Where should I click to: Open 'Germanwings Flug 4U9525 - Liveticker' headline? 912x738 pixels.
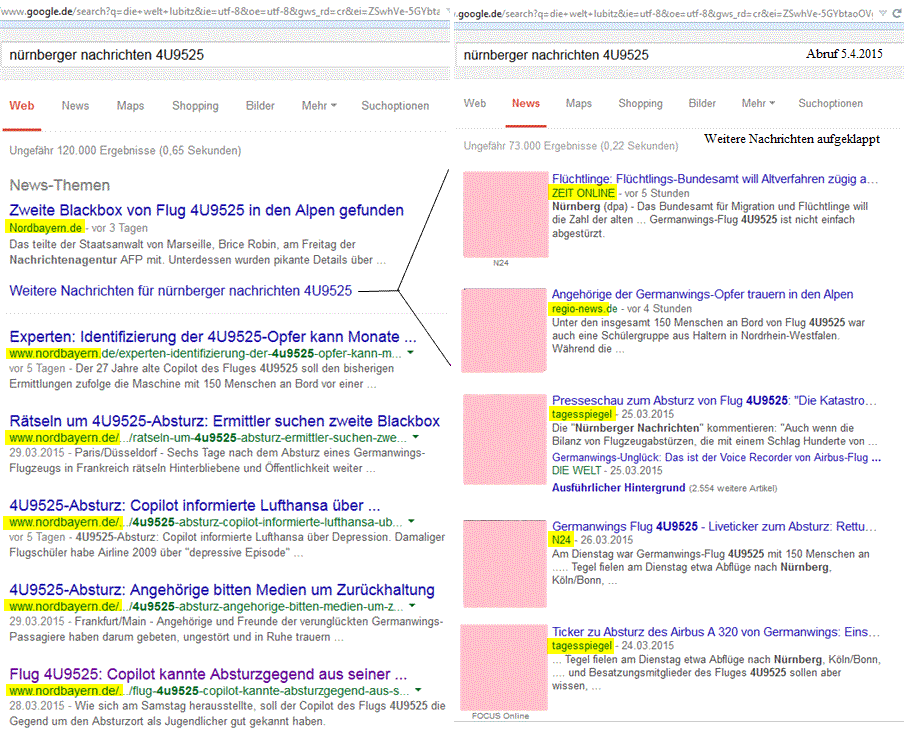(714, 527)
